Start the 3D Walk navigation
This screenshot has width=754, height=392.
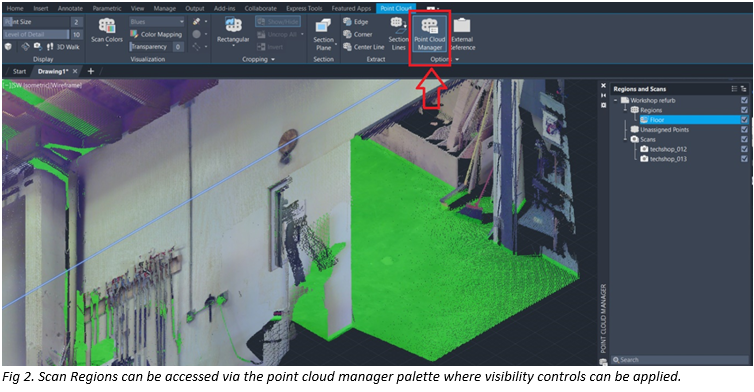[63, 47]
